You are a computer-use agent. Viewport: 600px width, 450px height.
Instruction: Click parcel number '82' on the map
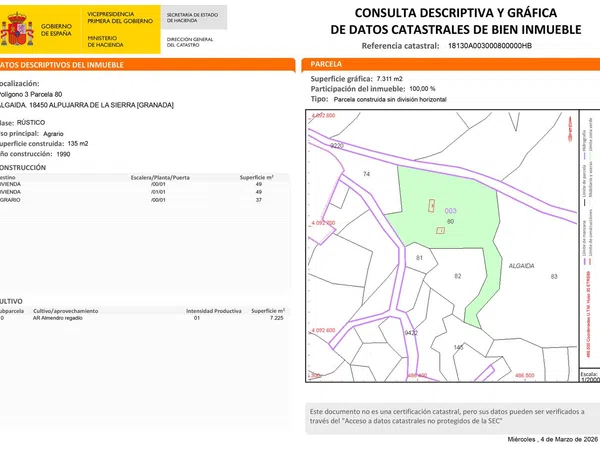[x=458, y=276]
